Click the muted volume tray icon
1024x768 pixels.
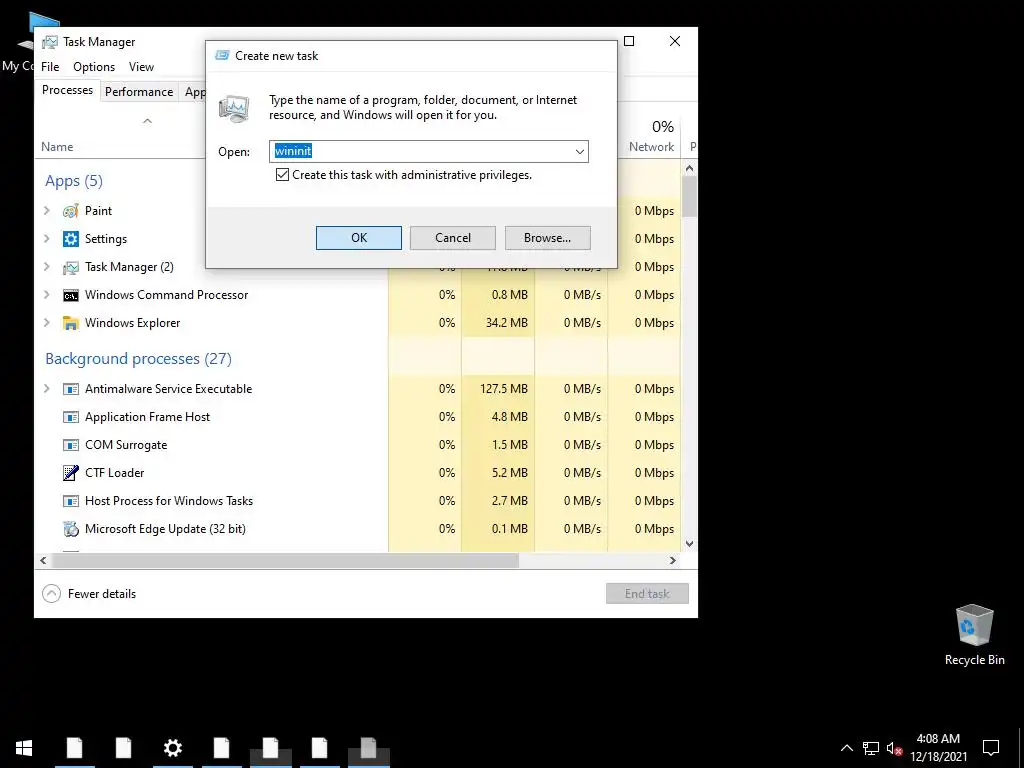click(894, 748)
